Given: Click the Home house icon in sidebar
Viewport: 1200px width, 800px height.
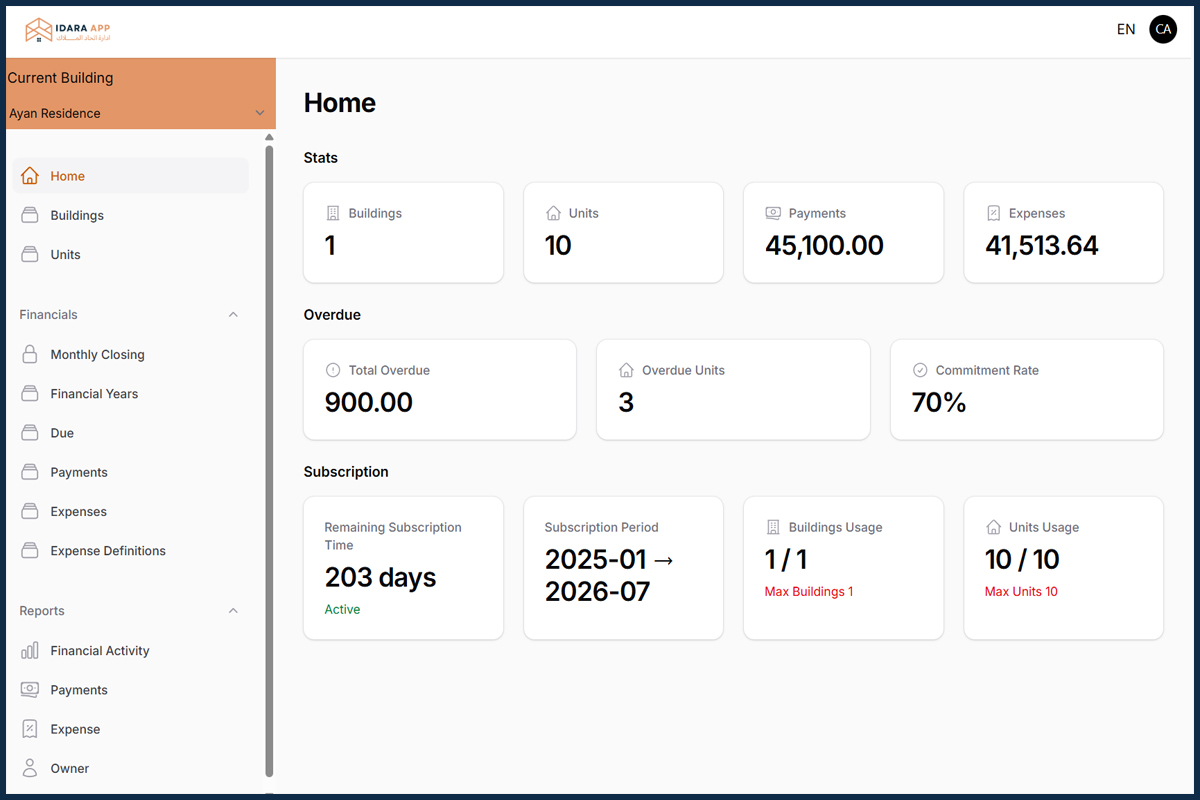Looking at the screenshot, I should 30,176.
